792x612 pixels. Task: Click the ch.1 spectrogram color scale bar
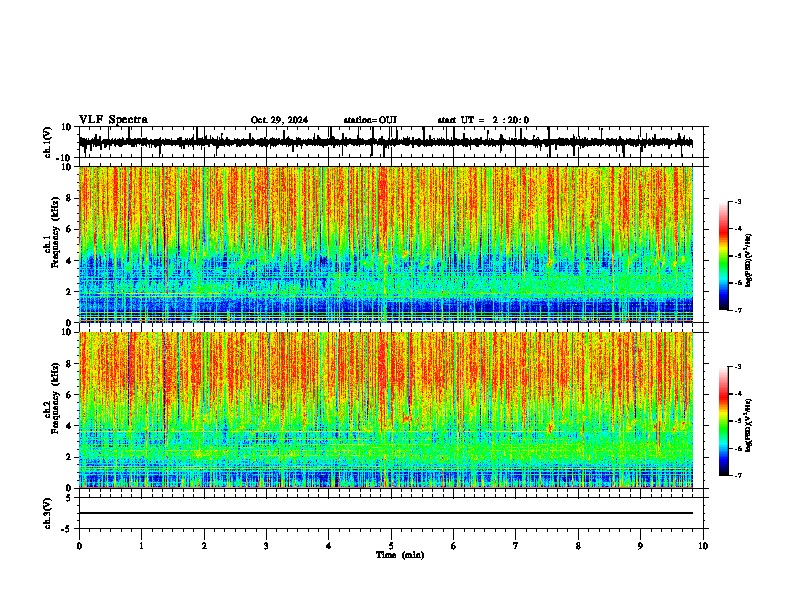click(x=724, y=256)
